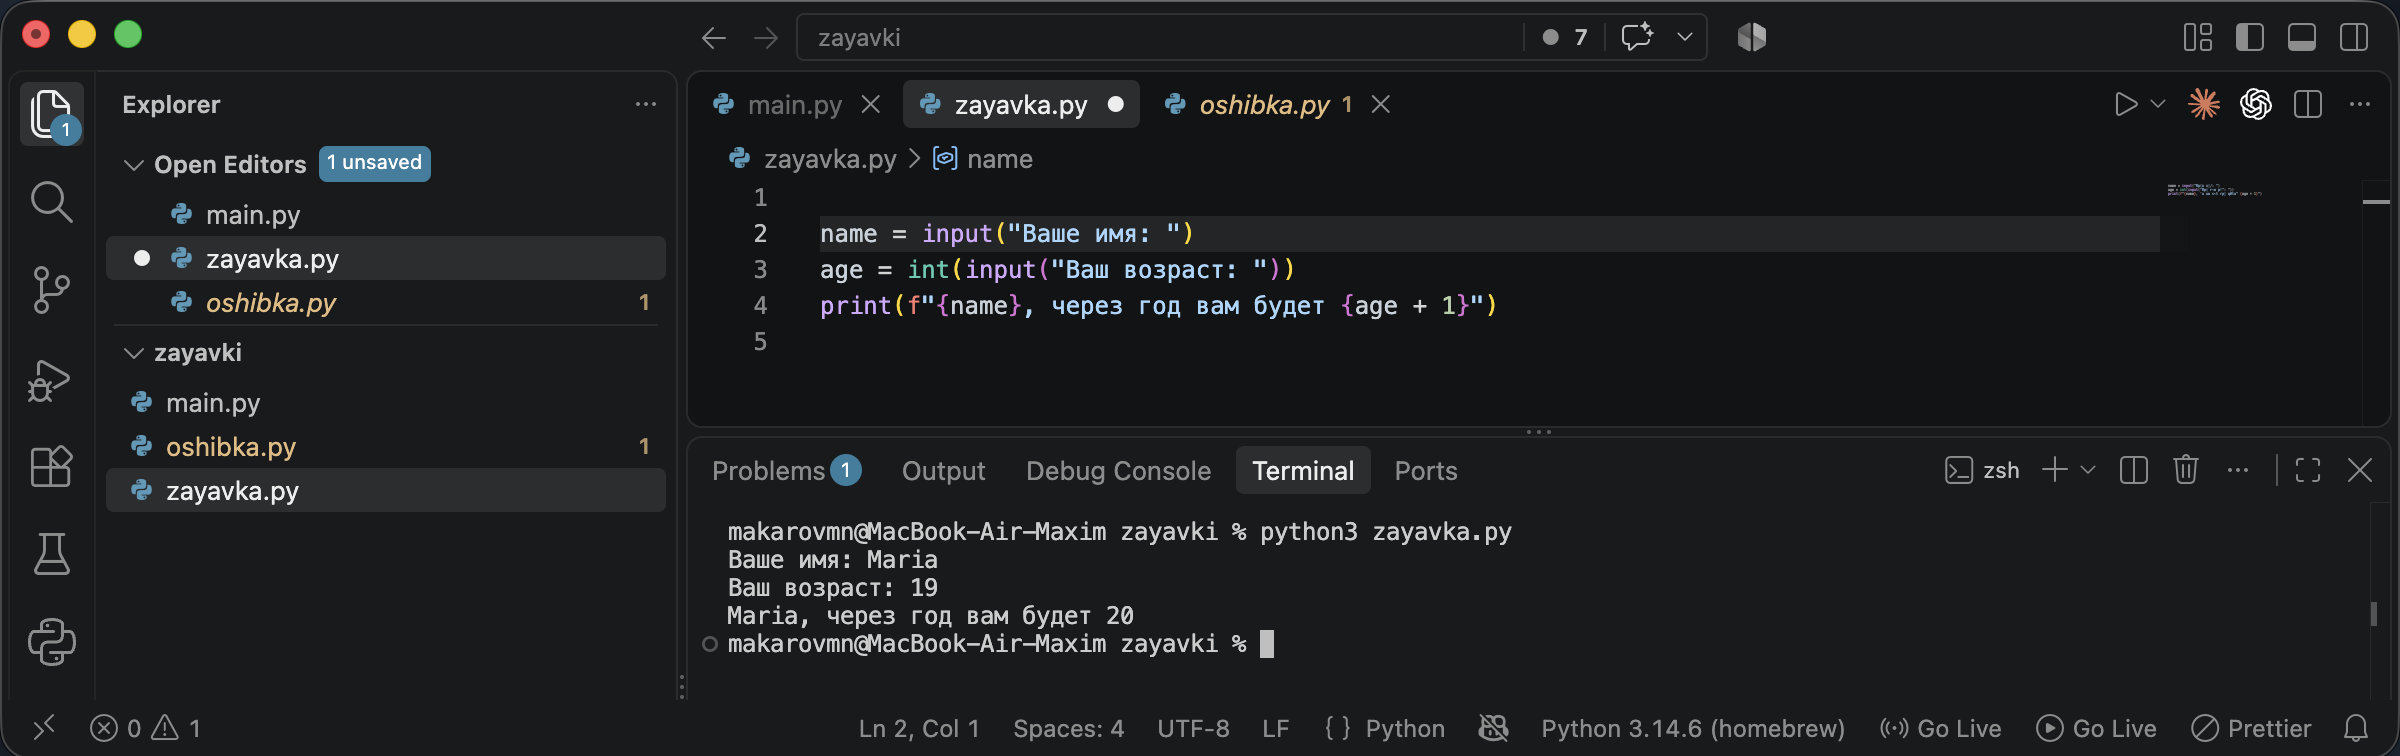Viewport: 2400px width, 756px height.
Task: Click the UTF-8 encoding status item
Action: pos(1193,728)
